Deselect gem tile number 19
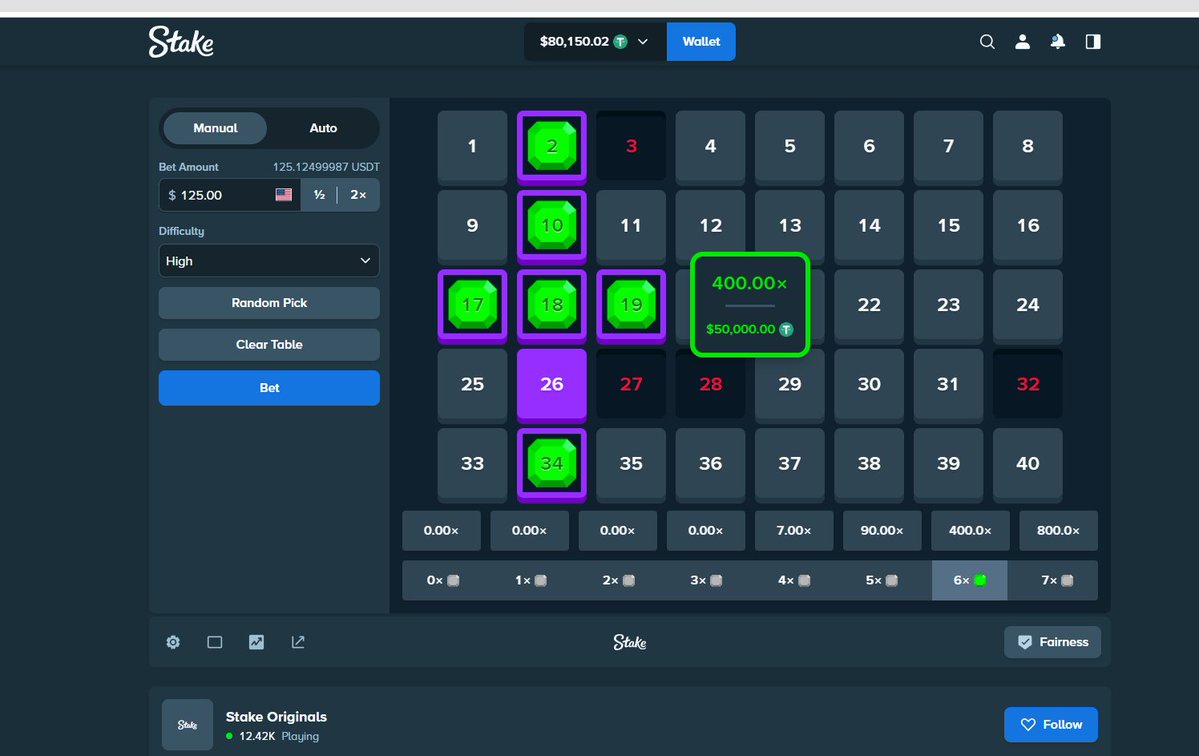The width and height of the screenshot is (1199, 756). (632, 305)
